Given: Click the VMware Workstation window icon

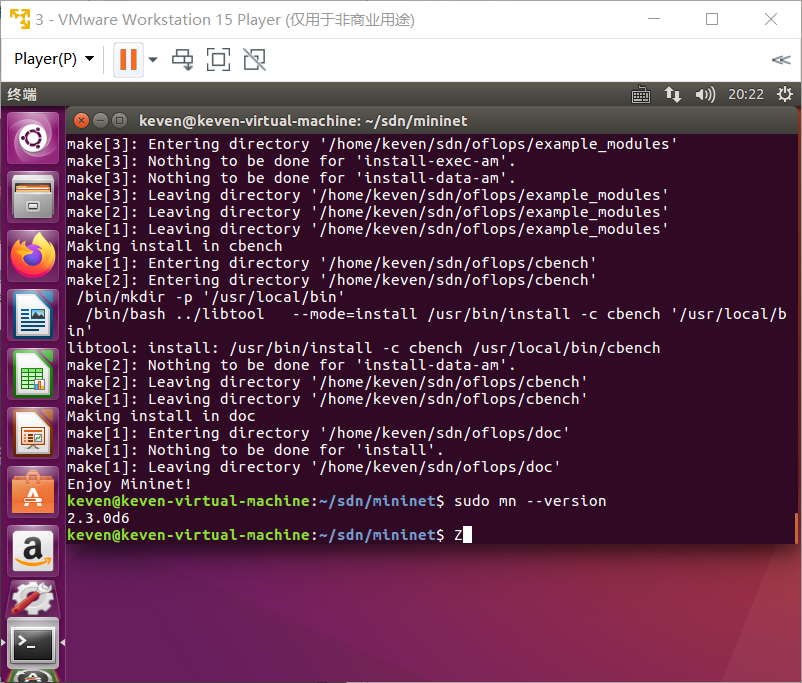Looking at the screenshot, I should (20, 19).
